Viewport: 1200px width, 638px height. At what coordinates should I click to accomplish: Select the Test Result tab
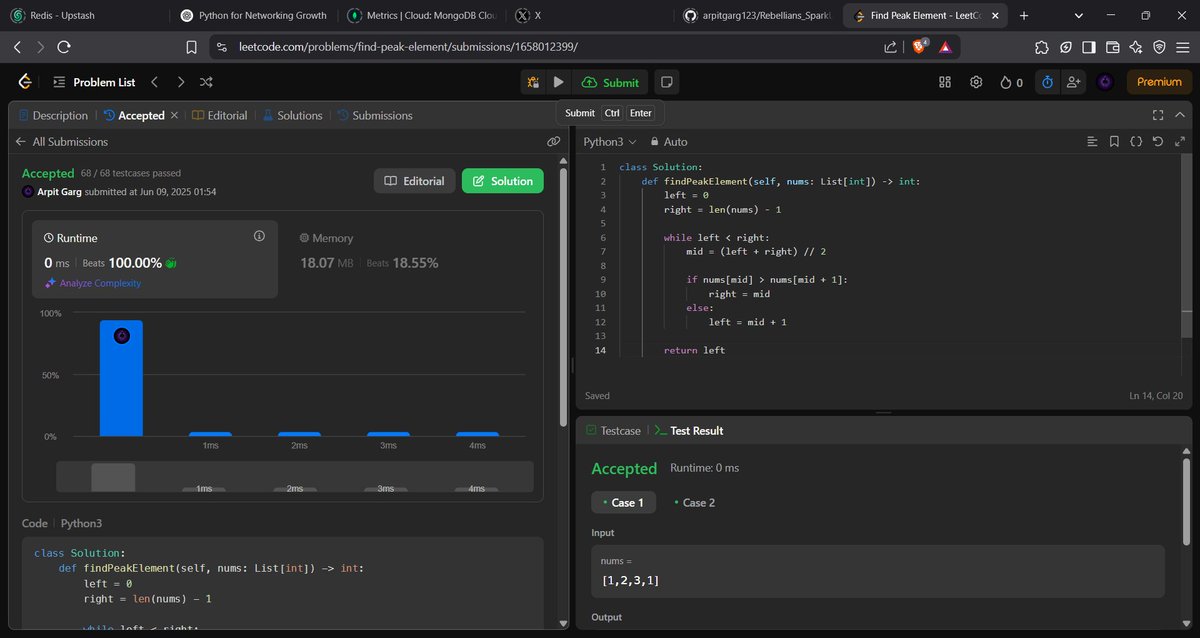coord(688,431)
